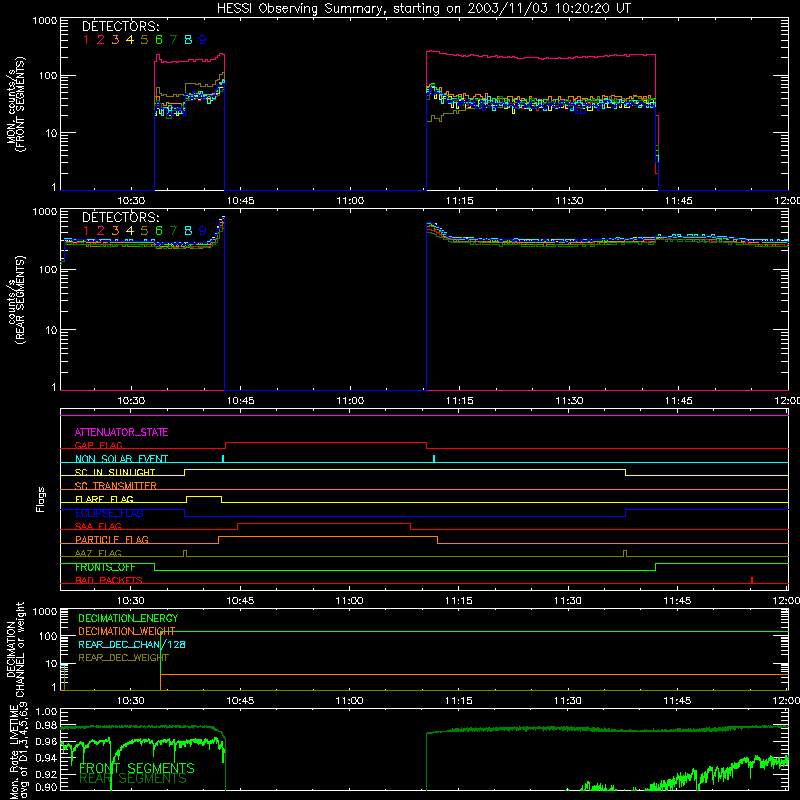800x800 pixels.
Task: Pick detector 3 legend number in rear segments panel
Action: click(115, 231)
